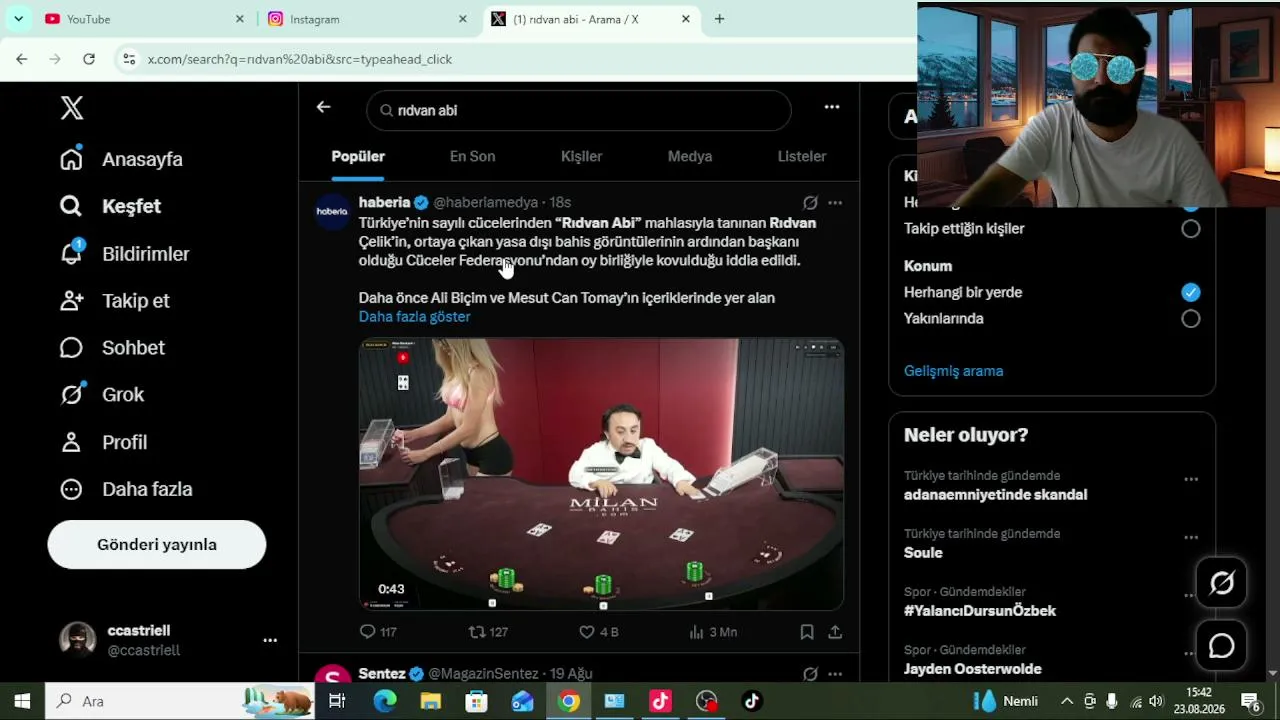
Task: Open the Anasayfa home icon
Action: click(x=71, y=159)
